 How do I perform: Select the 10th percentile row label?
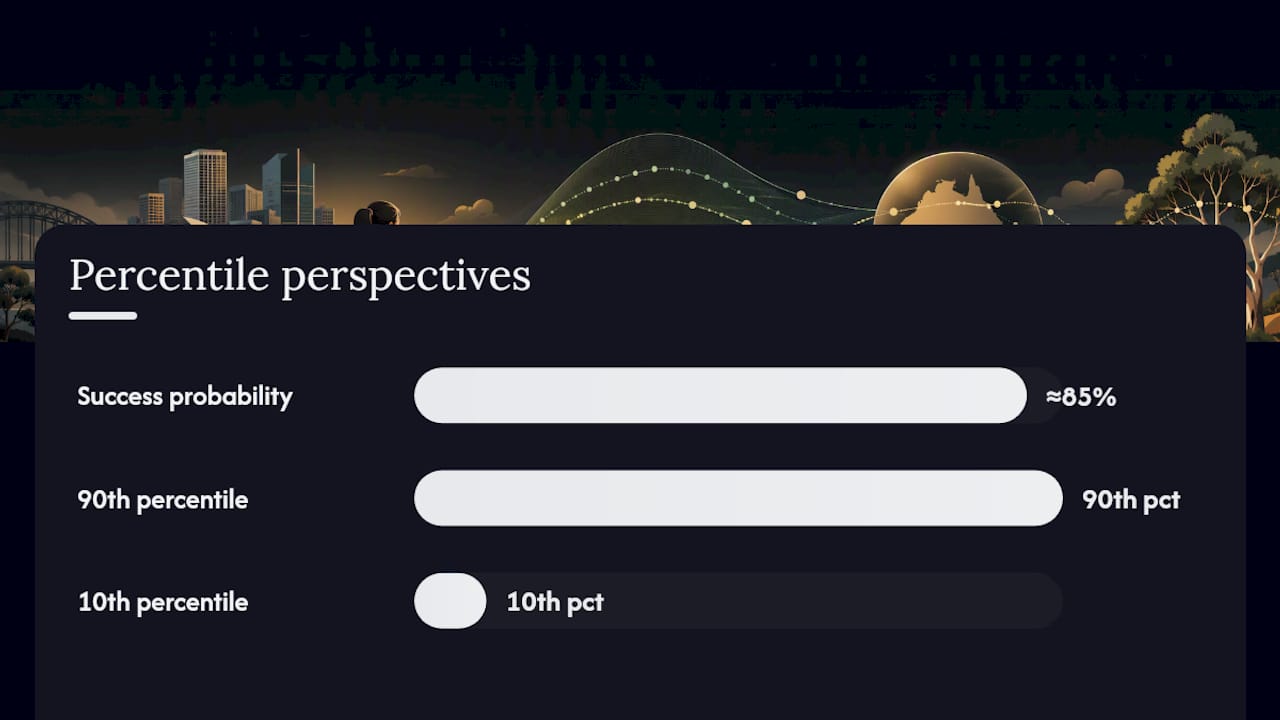point(163,602)
